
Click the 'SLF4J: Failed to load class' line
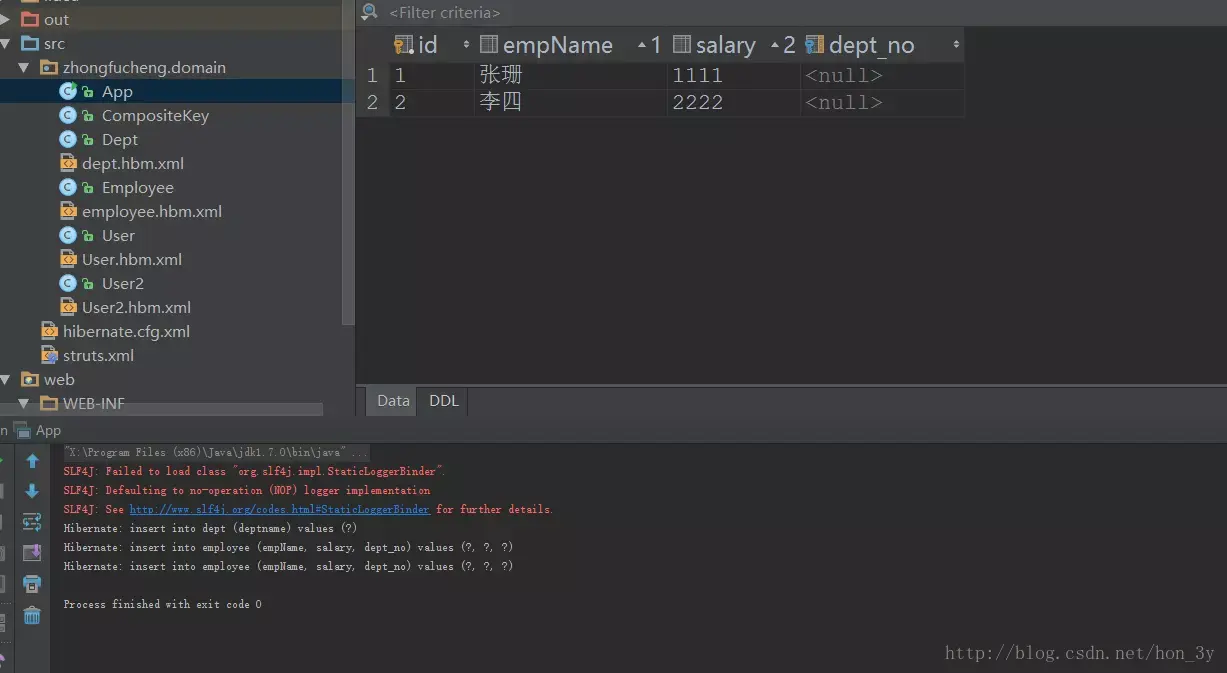point(254,471)
